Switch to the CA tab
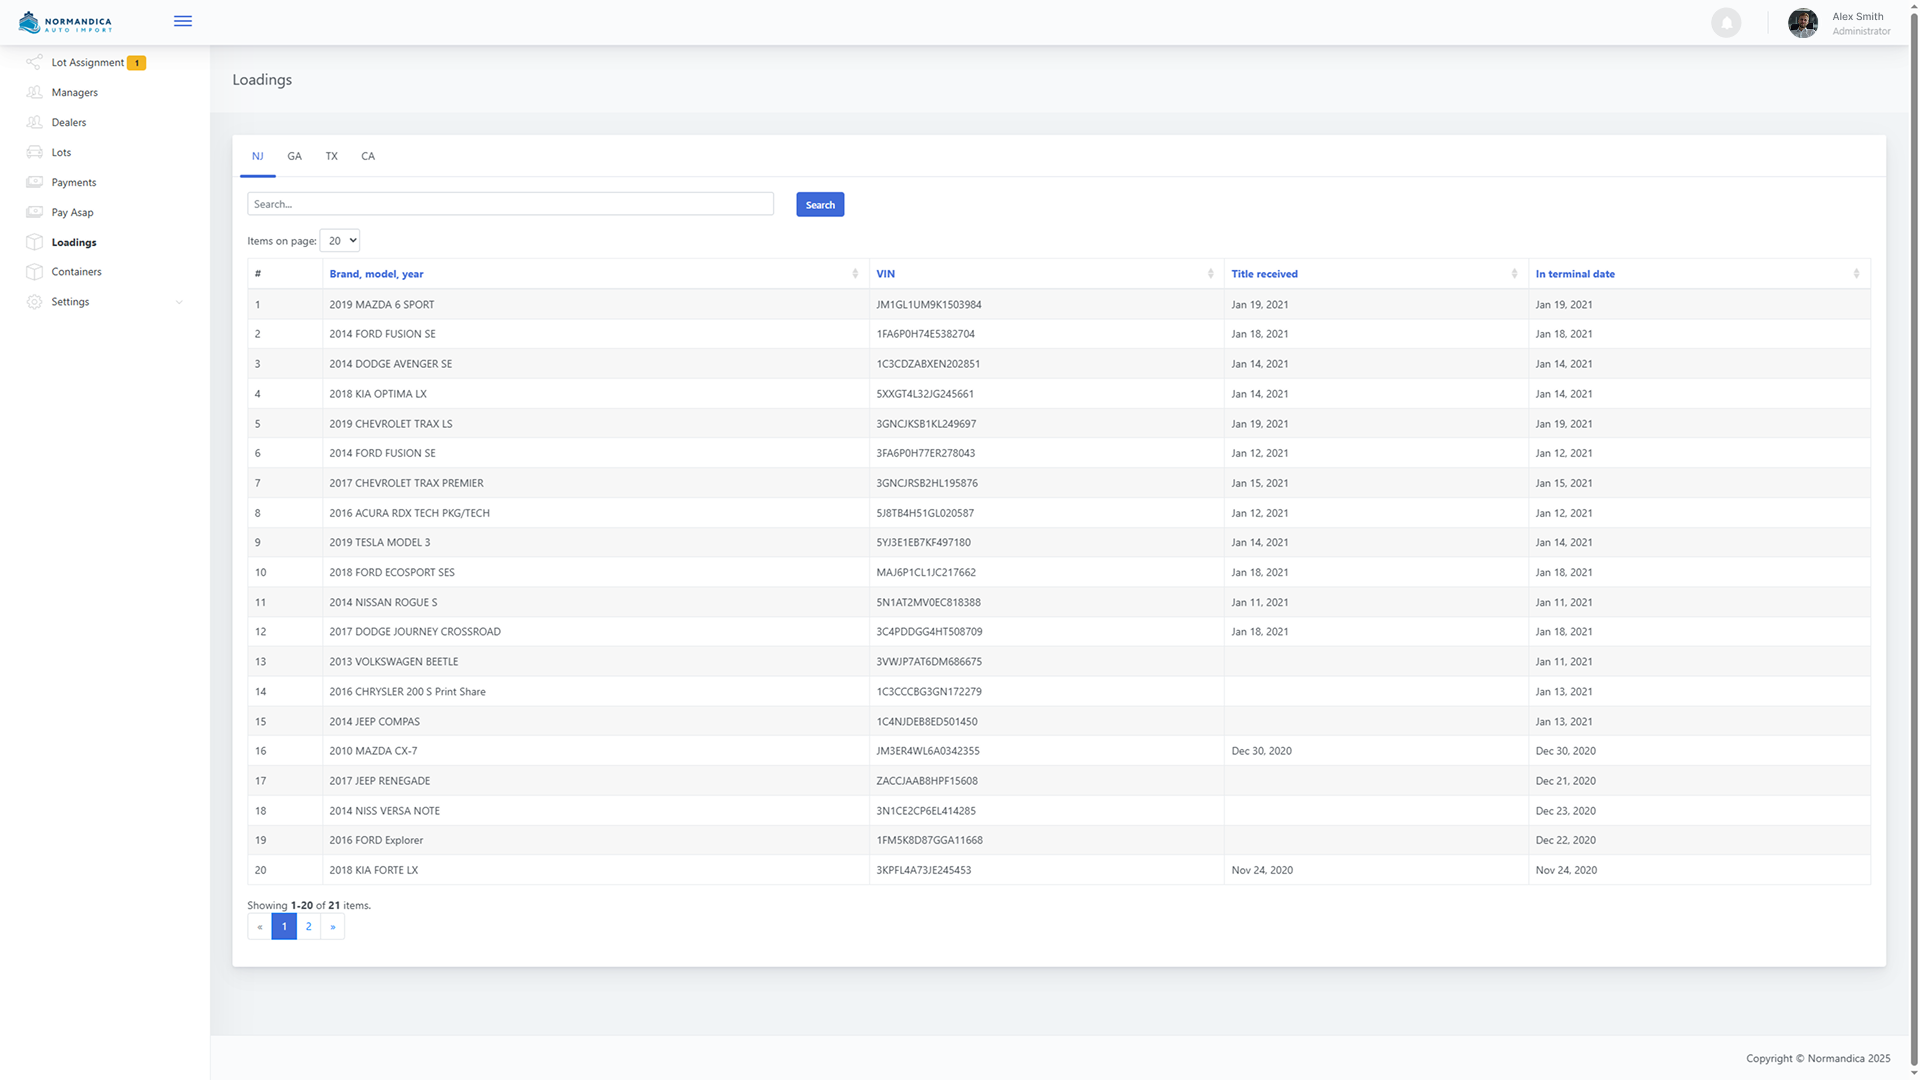The image size is (1920, 1080). tap(368, 156)
